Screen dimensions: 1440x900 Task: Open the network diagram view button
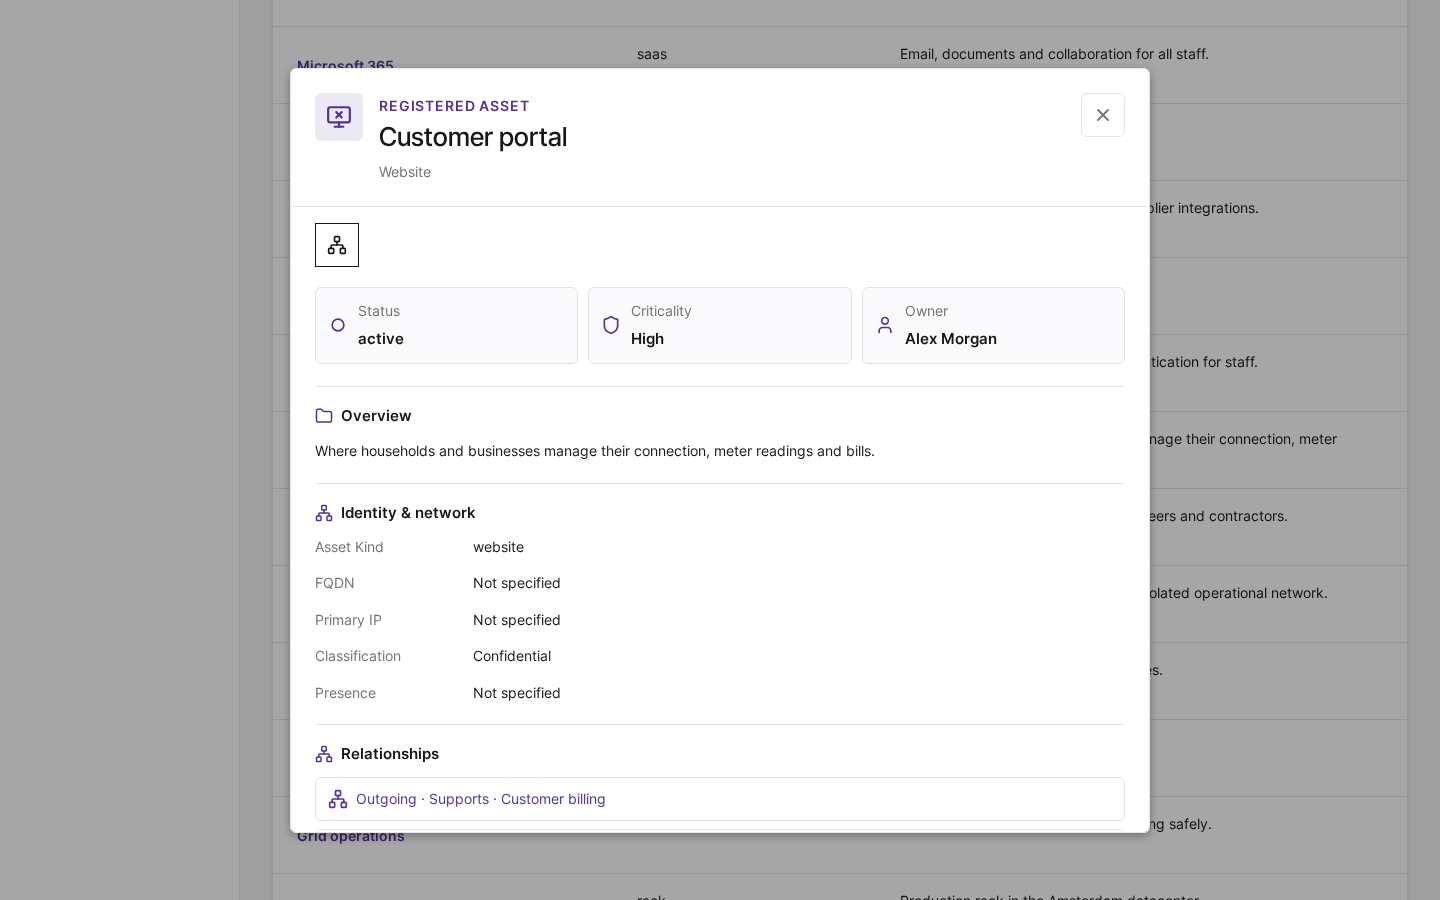(x=337, y=245)
